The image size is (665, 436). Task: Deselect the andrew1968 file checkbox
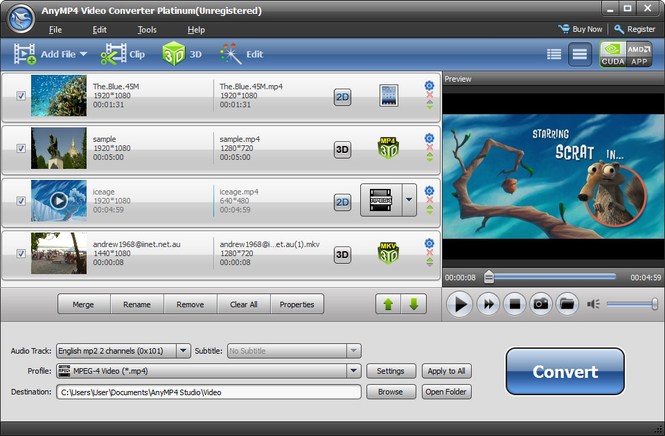pyautogui.click(x=22, y=254)
